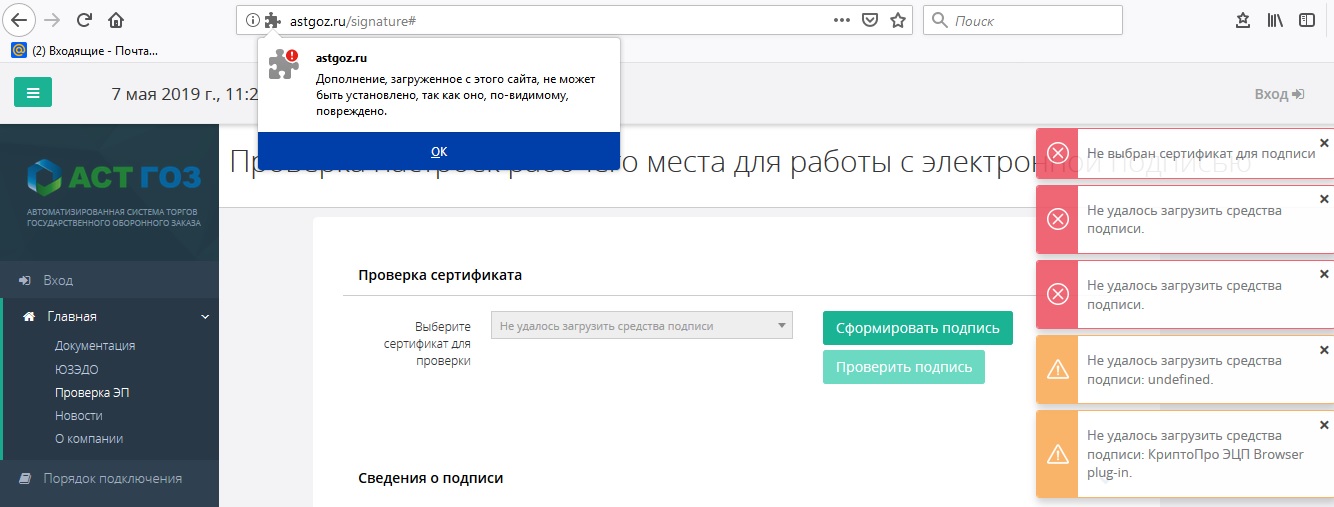The width and height of the screenshot is (1334, 507).
Task: Open the Проверка ЭП sidebar item
Action: [92, 392]
